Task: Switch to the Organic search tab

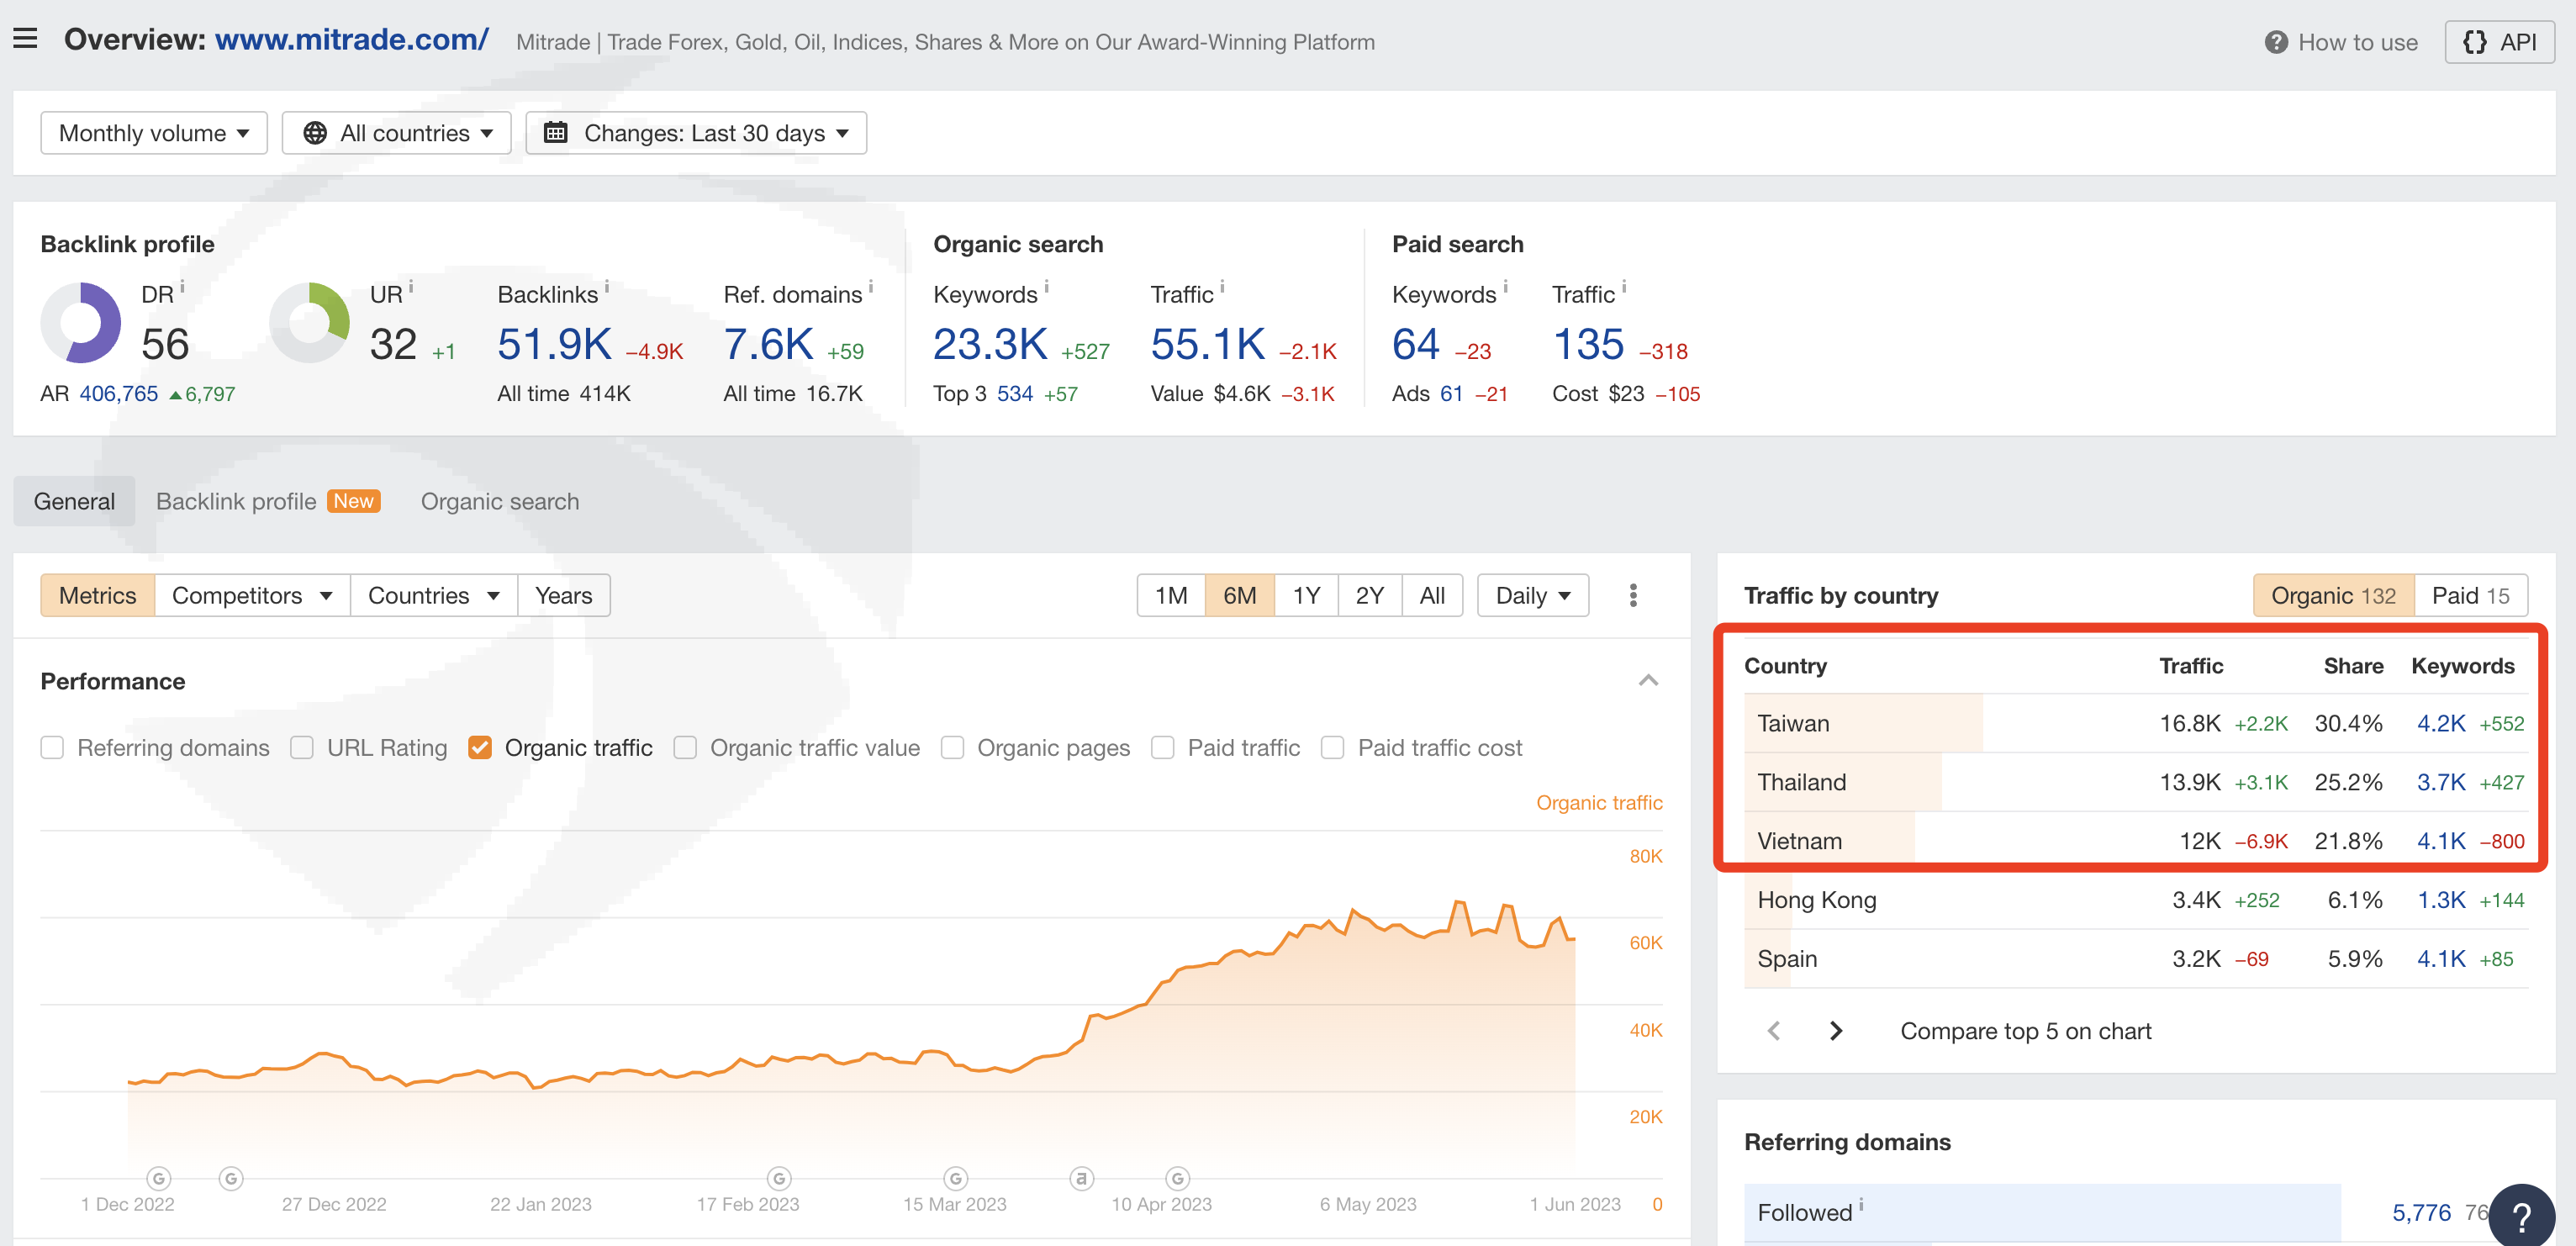Action: pos(499,501)
